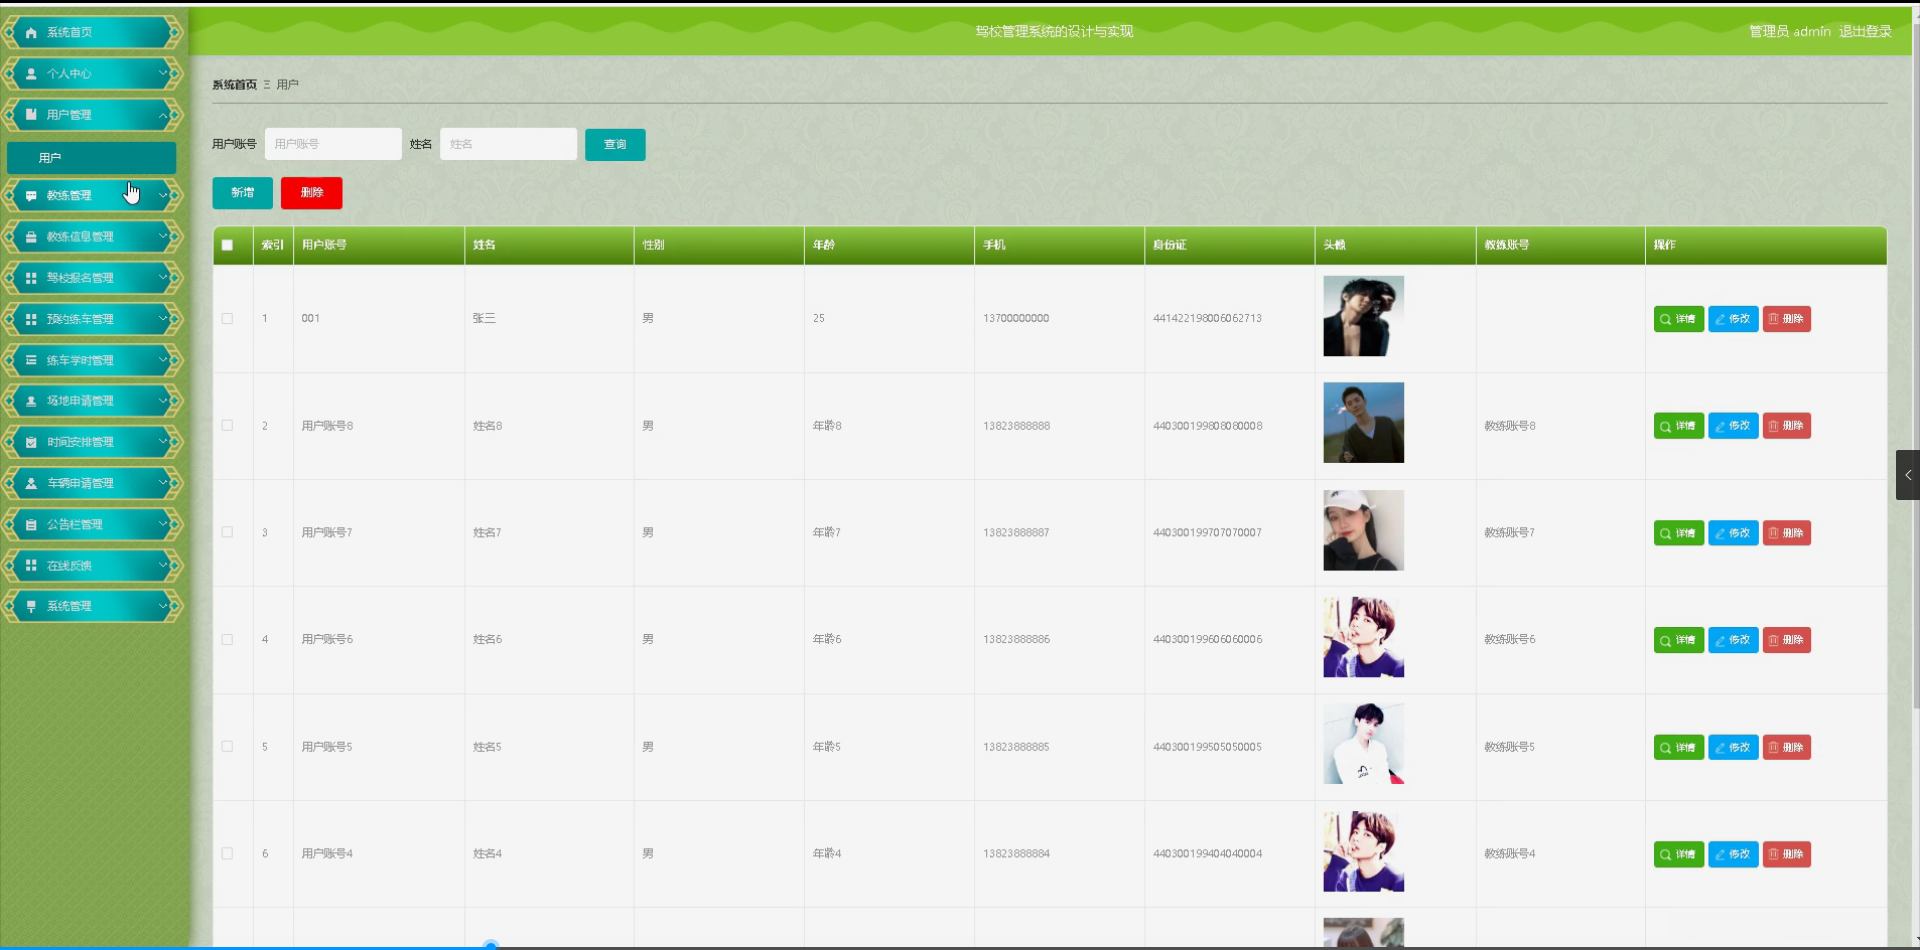Click the chat bubble icon for 教练管理

pyautogui.click(x=31, y=196)
